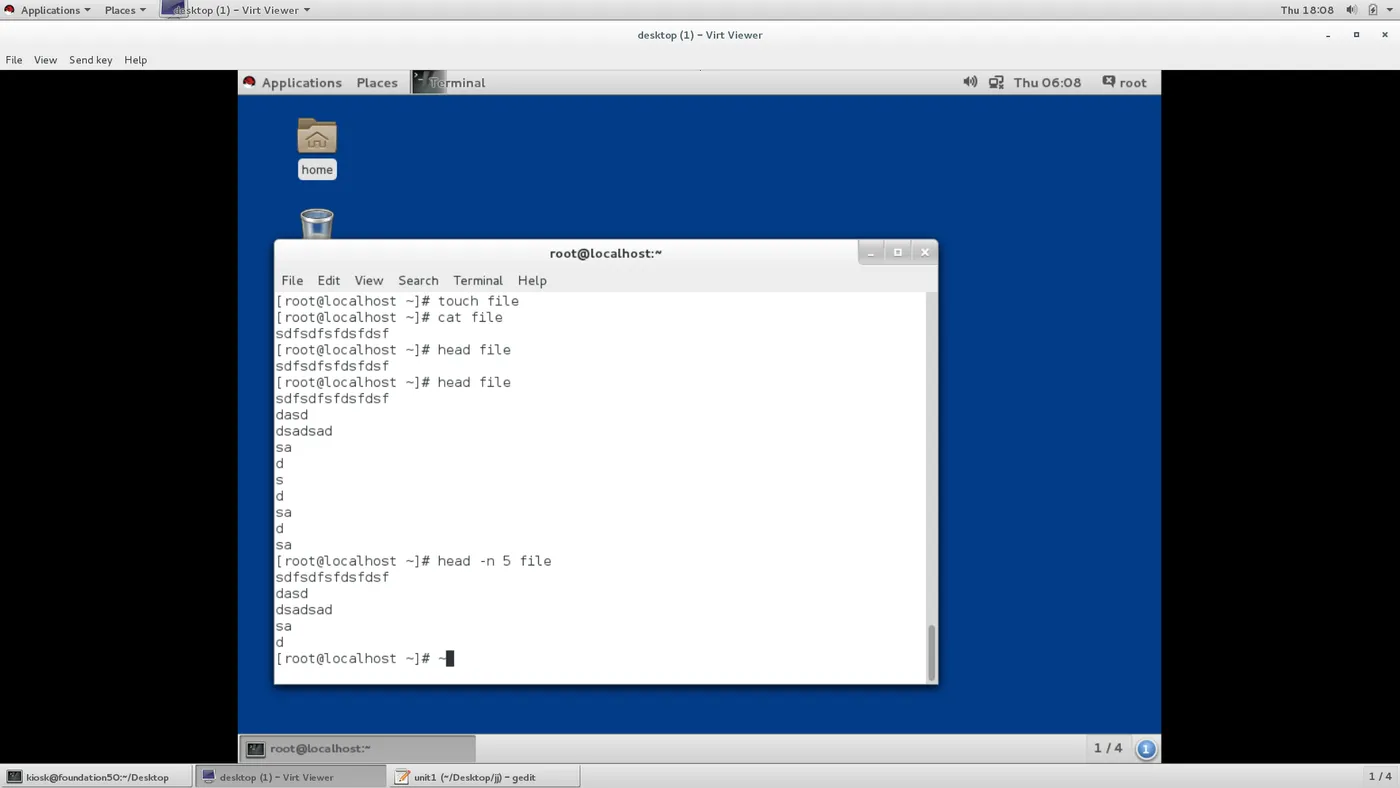
Task: Open Virt Viewer Send key menu
Action: point(91,60)
